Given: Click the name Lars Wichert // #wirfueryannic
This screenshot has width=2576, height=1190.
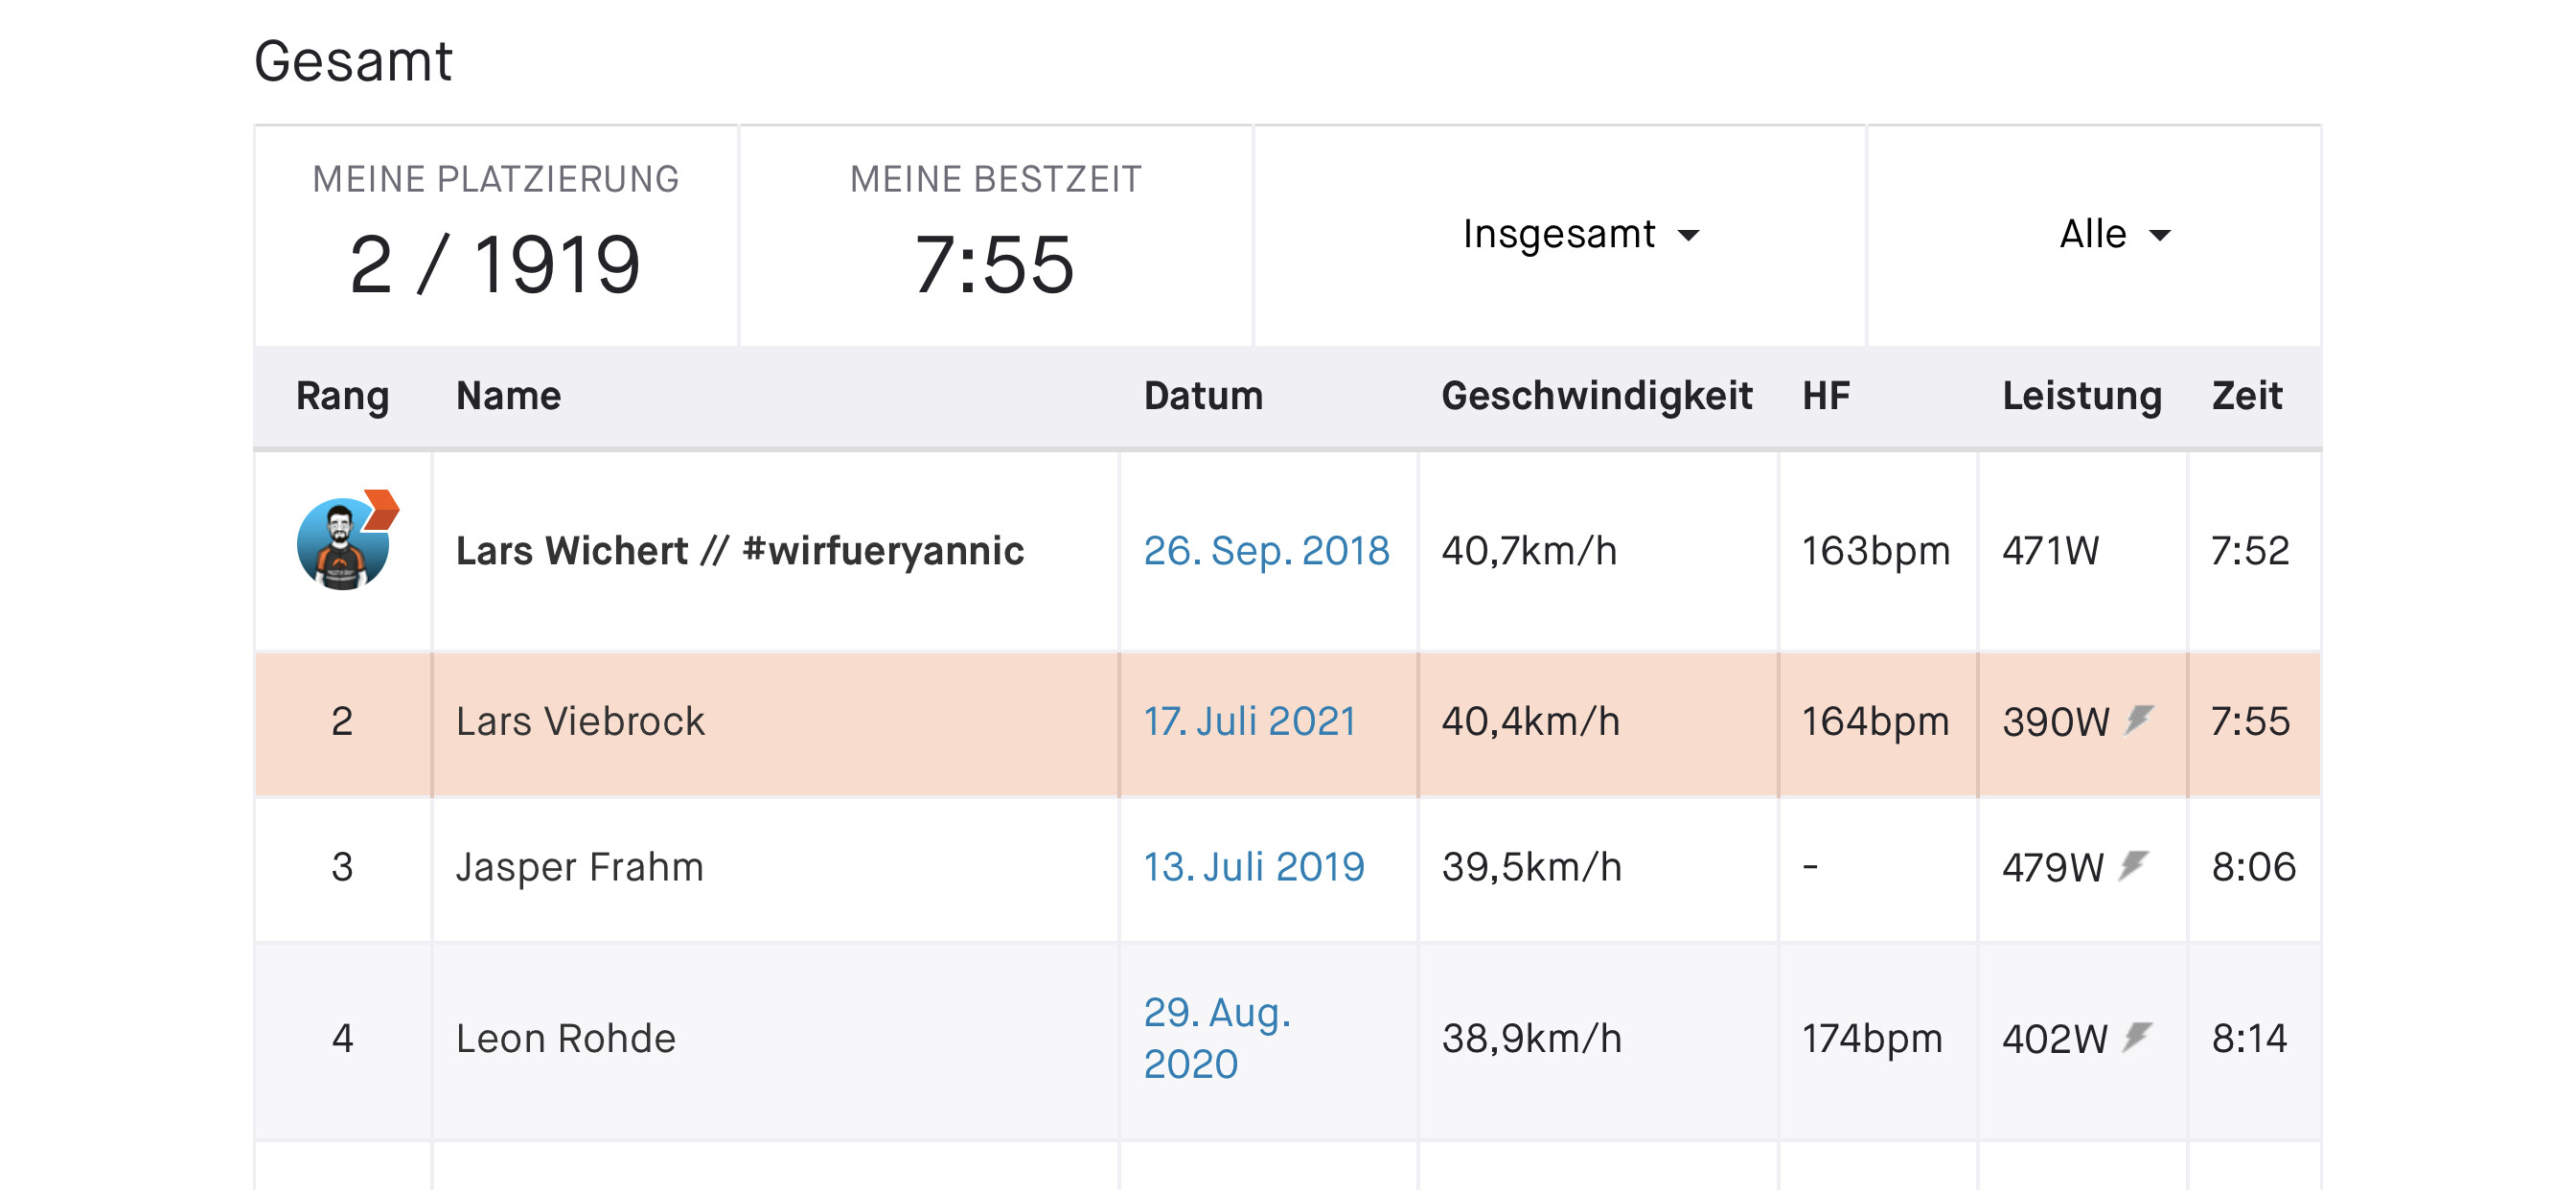Looking at the screenshot, I should [739, 551].
